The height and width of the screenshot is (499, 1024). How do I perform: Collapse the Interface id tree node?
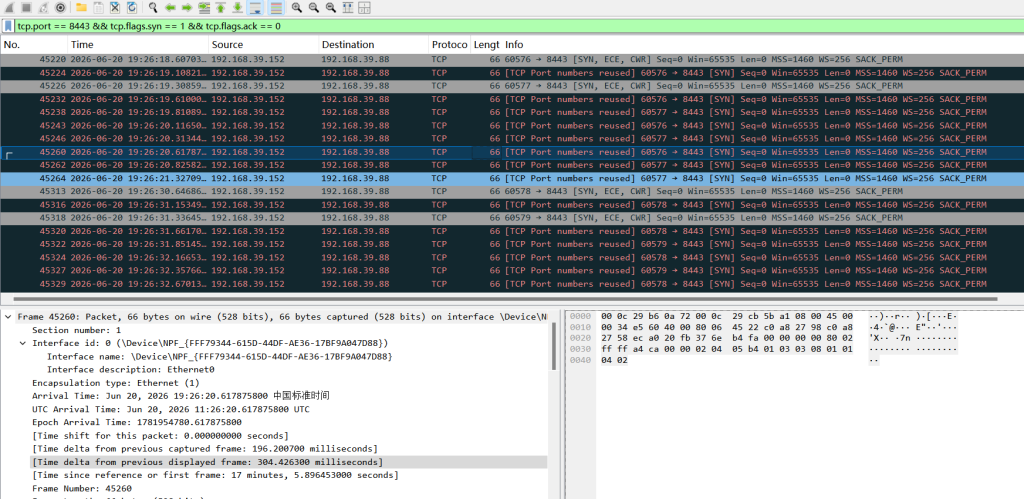click(23, 343)
